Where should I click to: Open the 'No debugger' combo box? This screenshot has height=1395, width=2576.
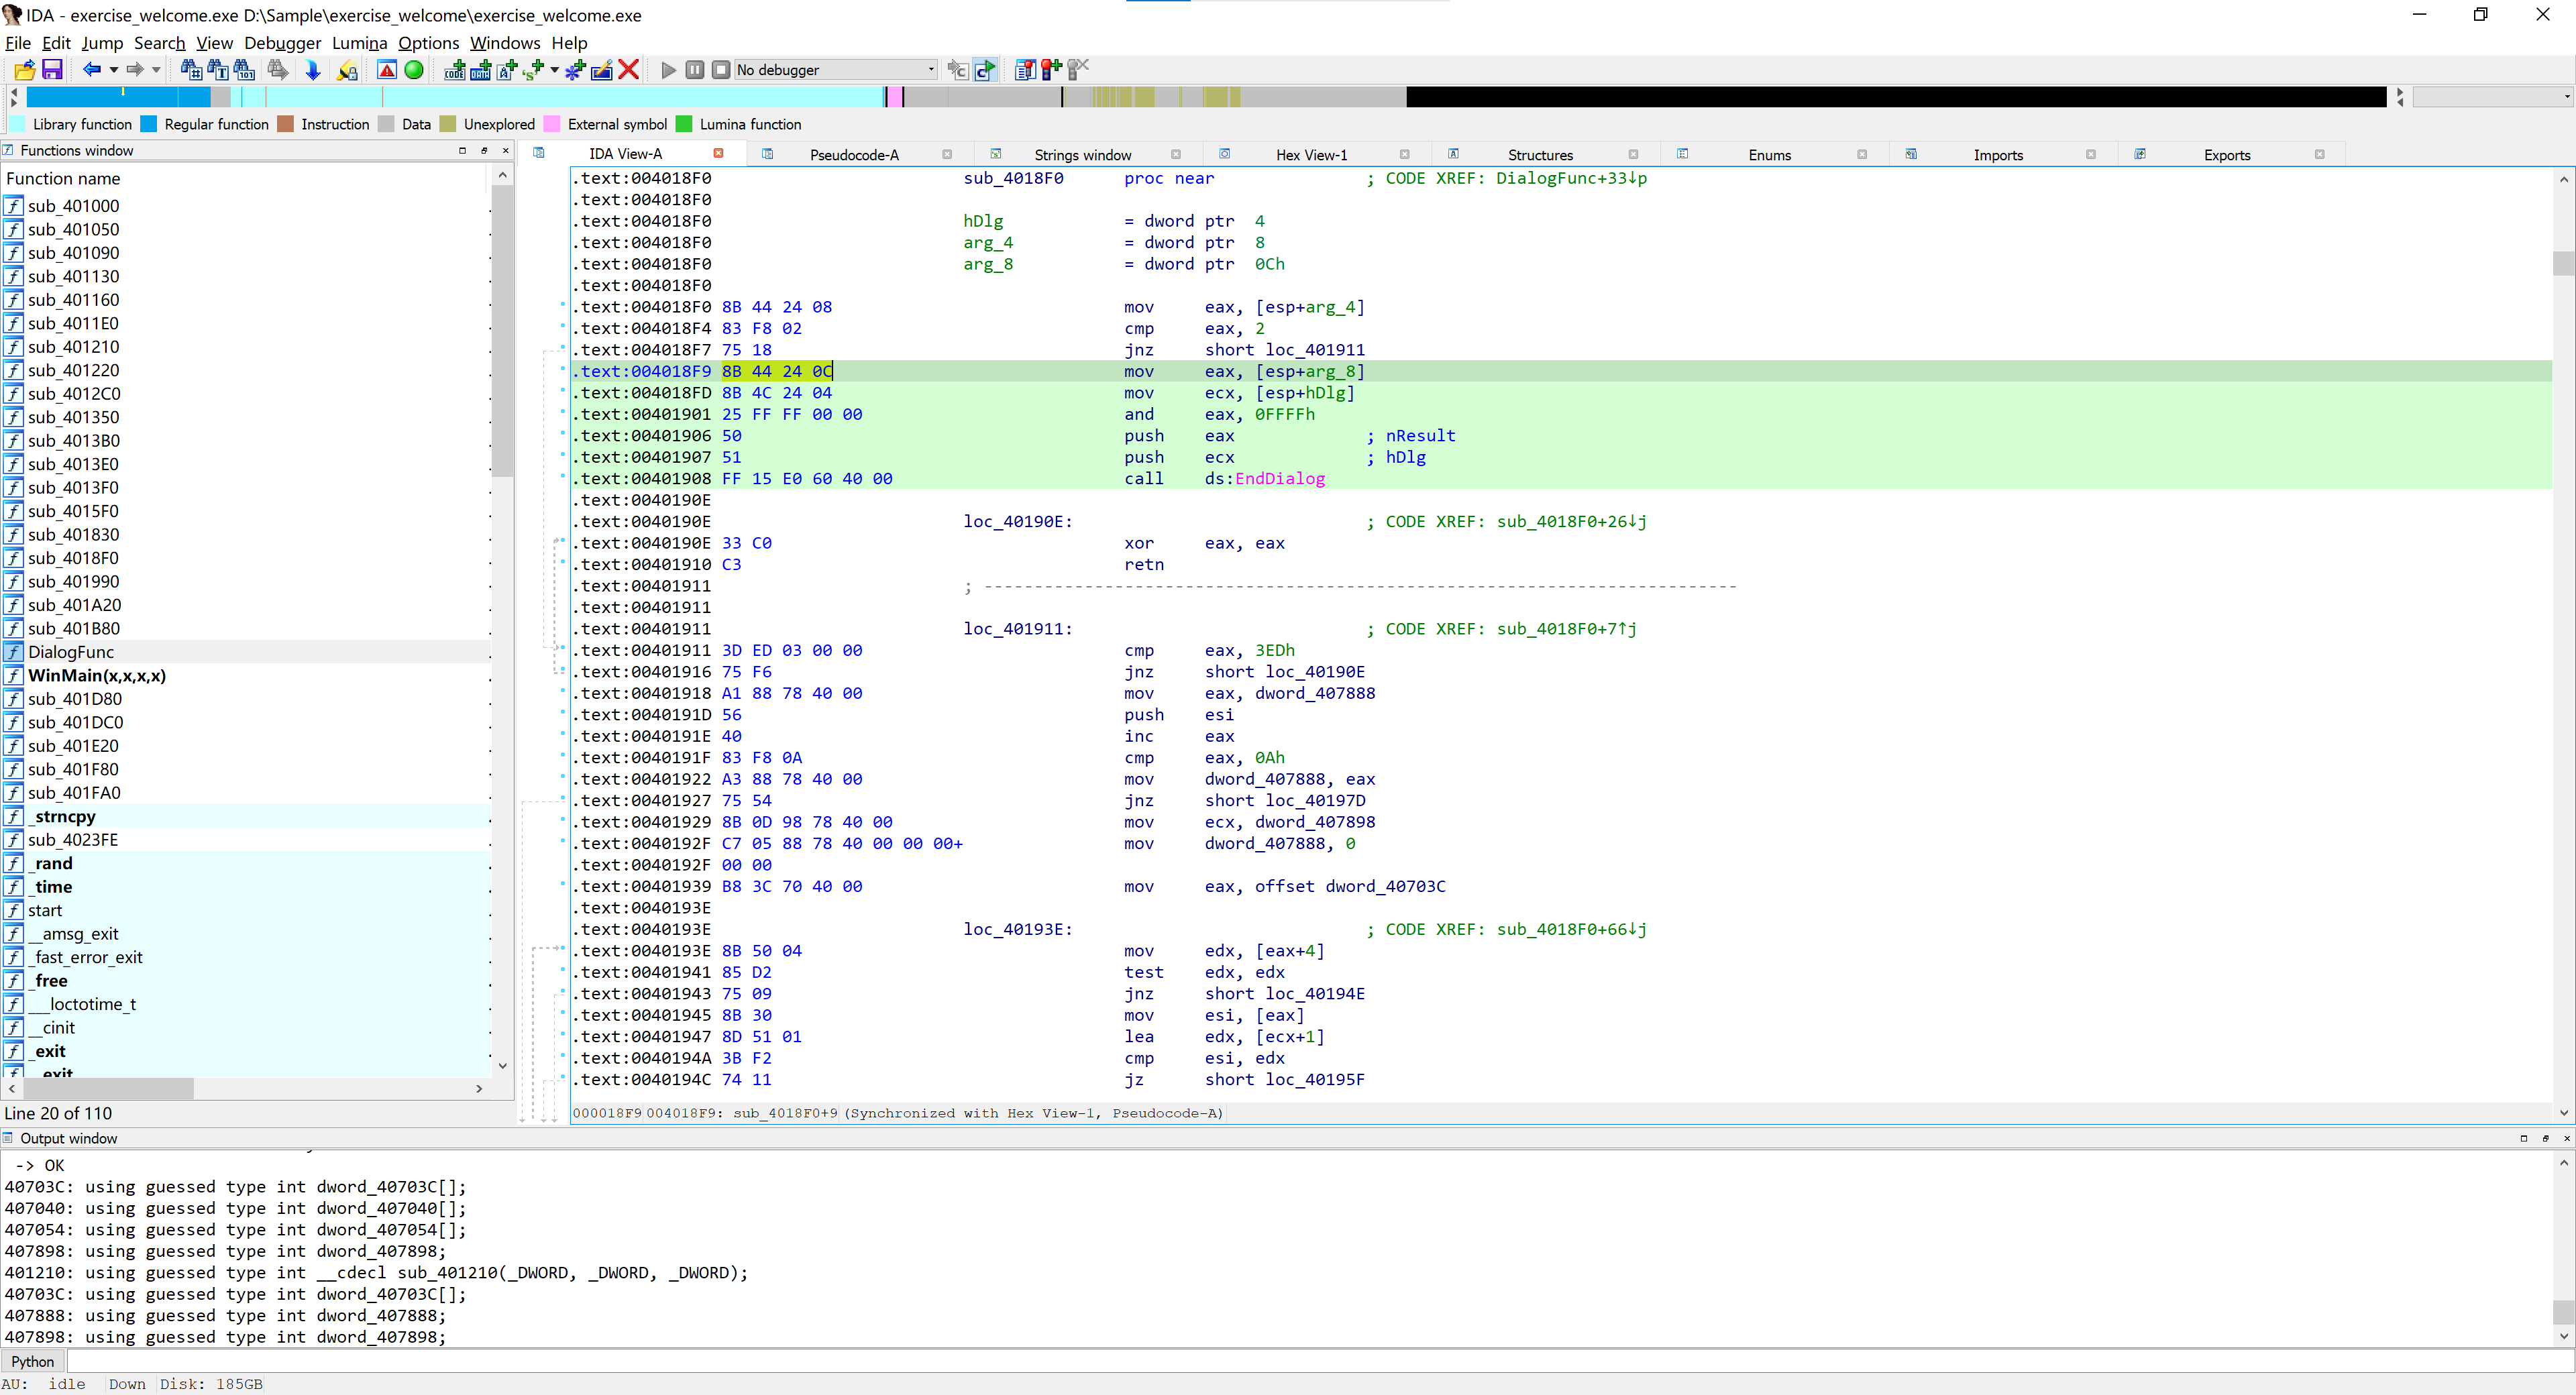(836, 70)
